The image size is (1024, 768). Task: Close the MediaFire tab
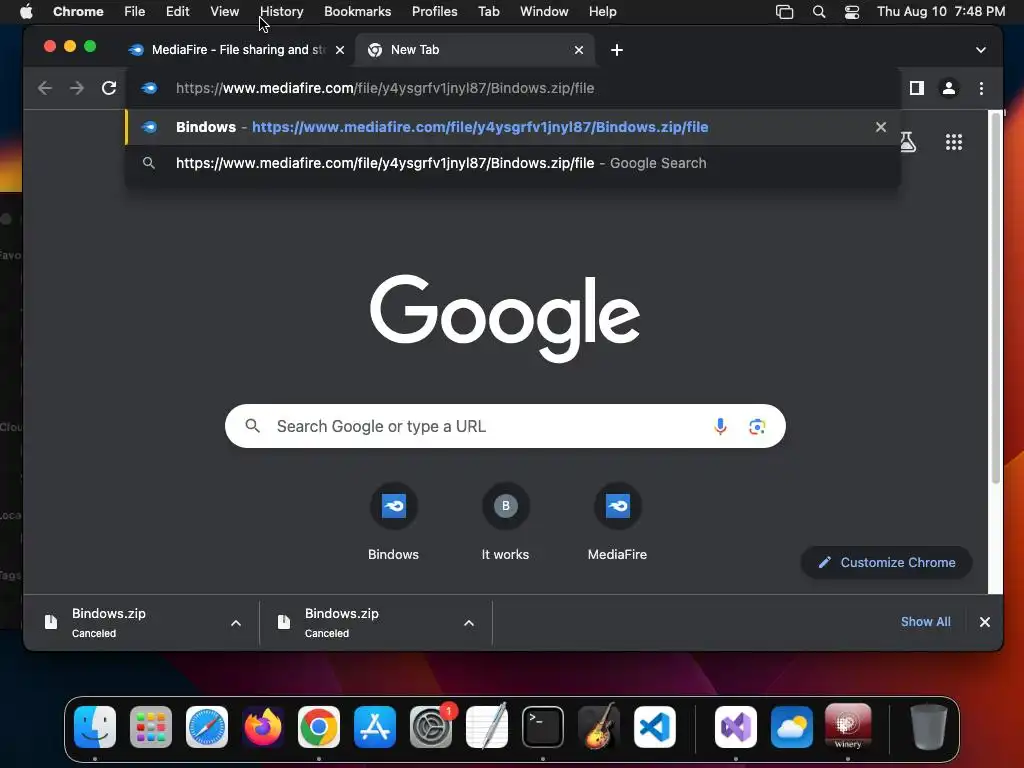340,50
